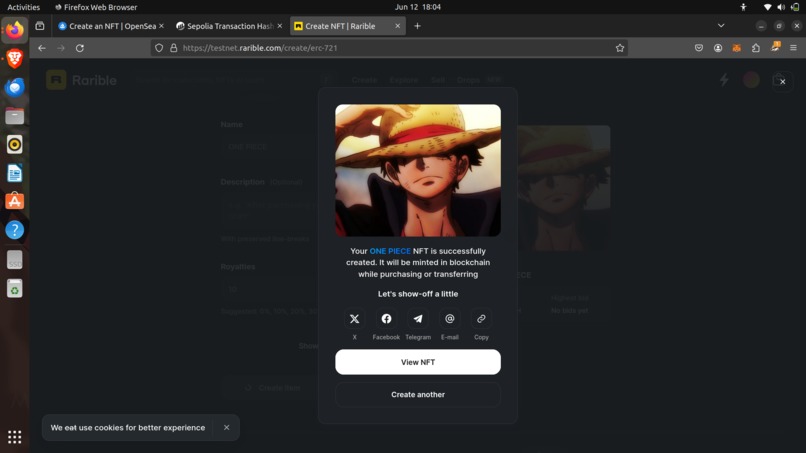Screen dimensions: 806x453
Task: Open the system status menu
Action: tap(780, 7)
